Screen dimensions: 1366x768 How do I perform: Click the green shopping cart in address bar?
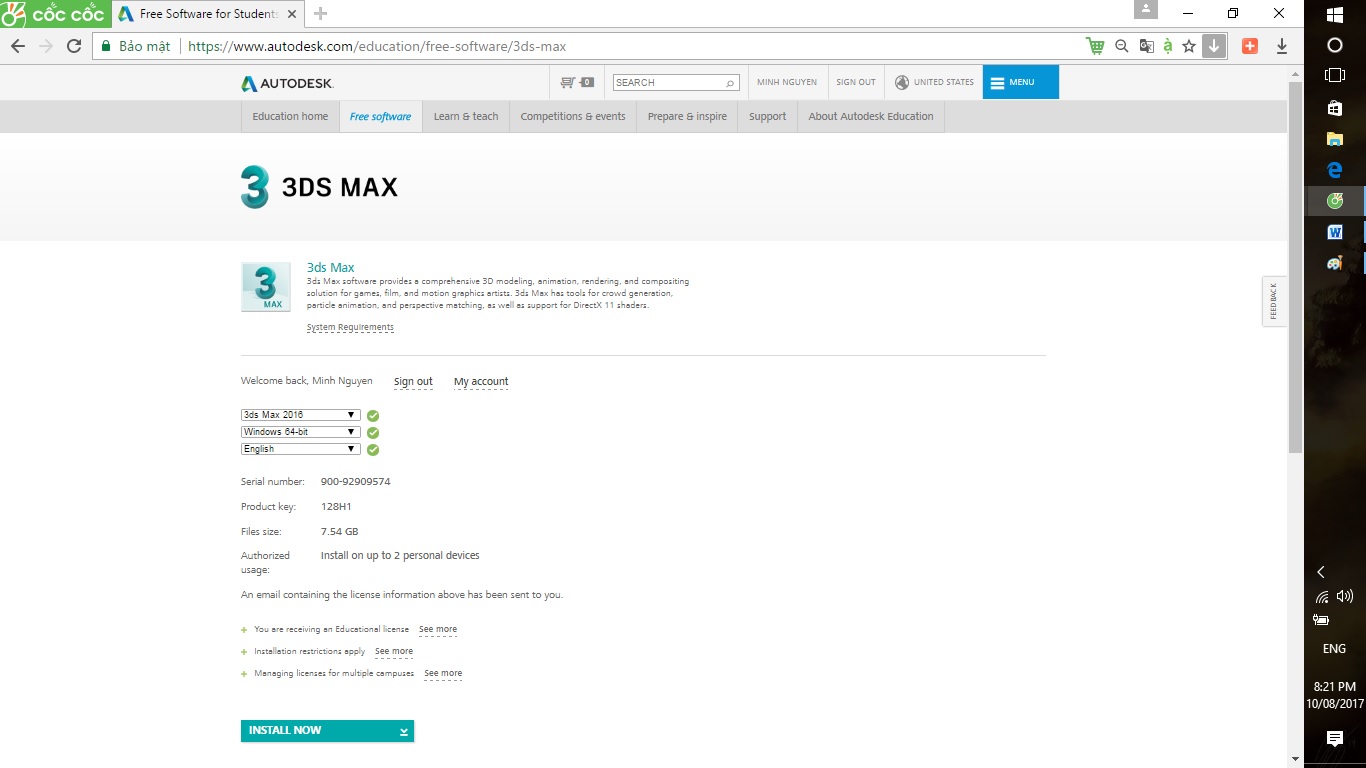pyautogui.click(x=1095, y=46)
